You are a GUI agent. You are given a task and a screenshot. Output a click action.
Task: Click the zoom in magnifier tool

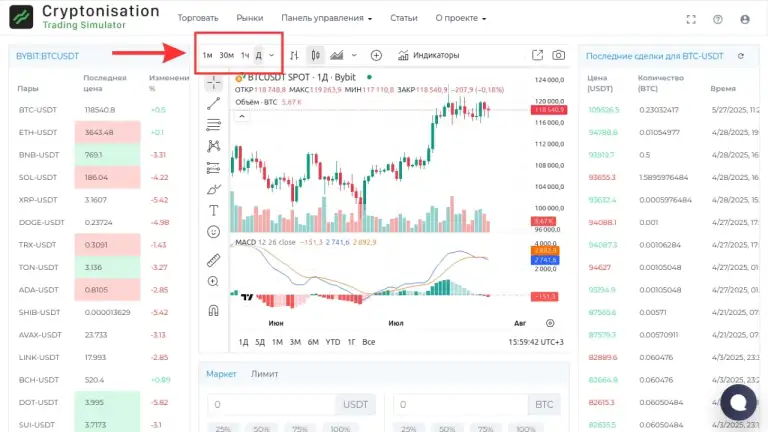(x=213, y=282)
